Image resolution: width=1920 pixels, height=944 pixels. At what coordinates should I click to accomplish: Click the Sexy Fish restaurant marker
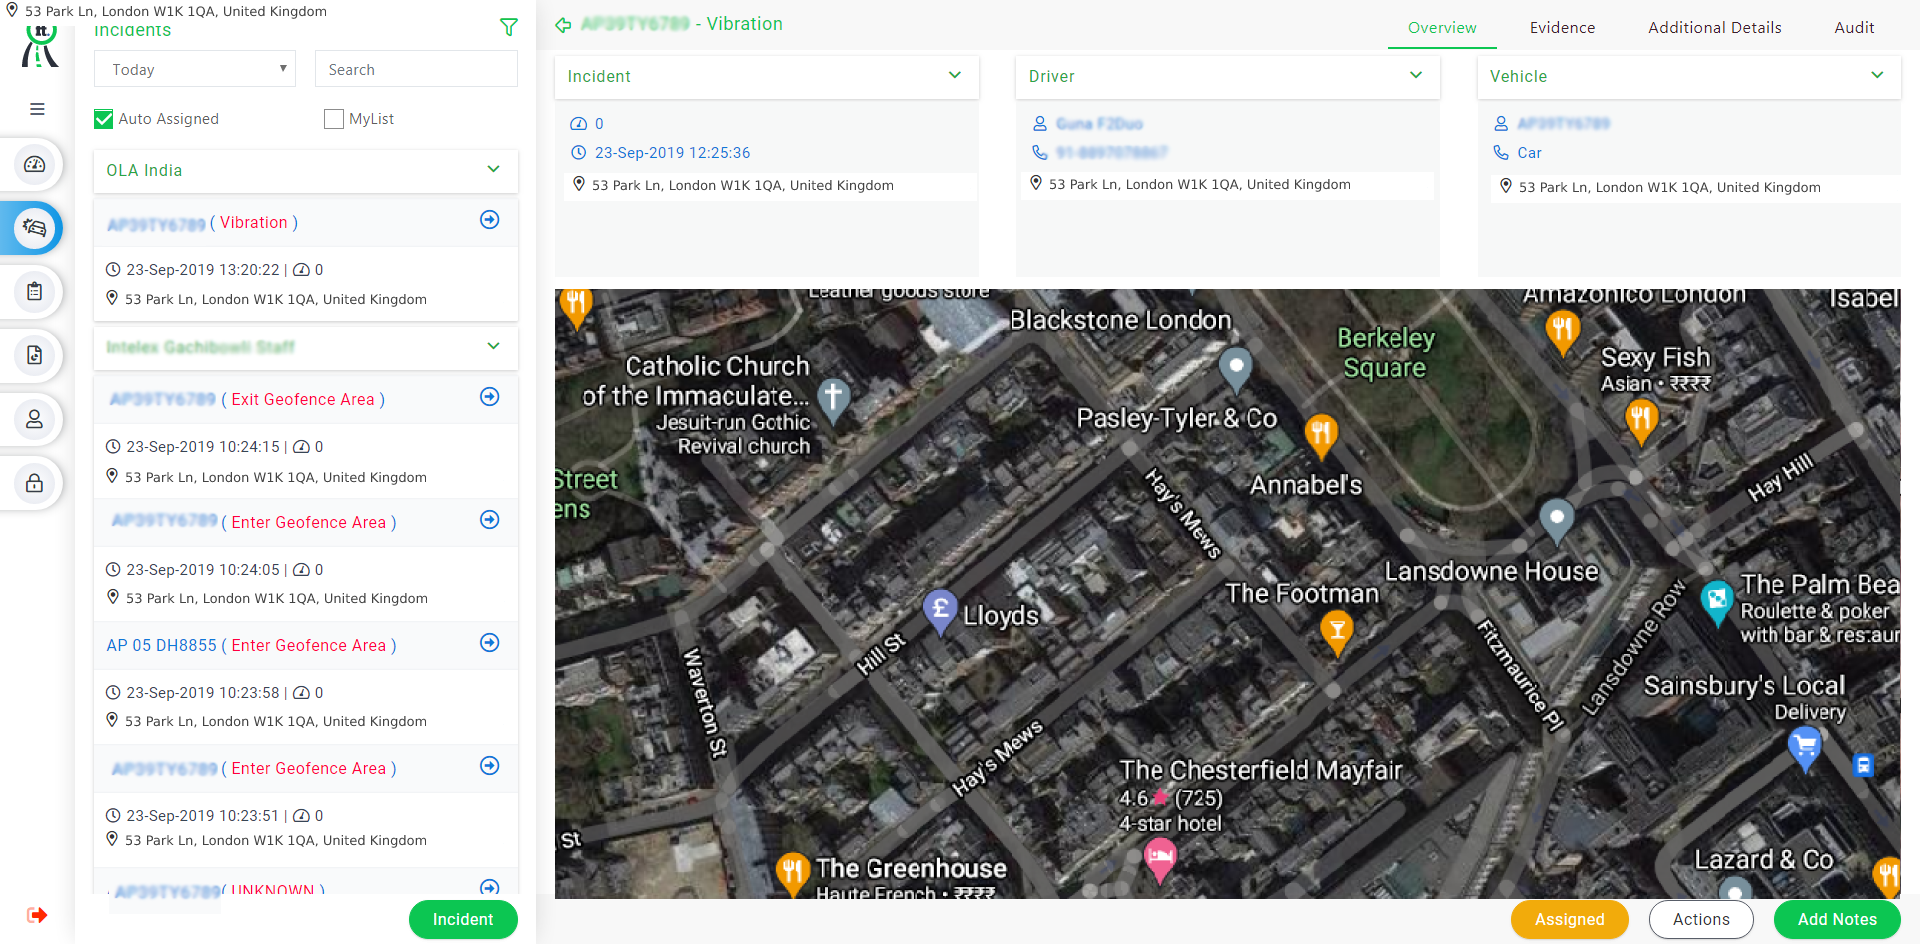pyautogui.click(x=1641, y=420)
